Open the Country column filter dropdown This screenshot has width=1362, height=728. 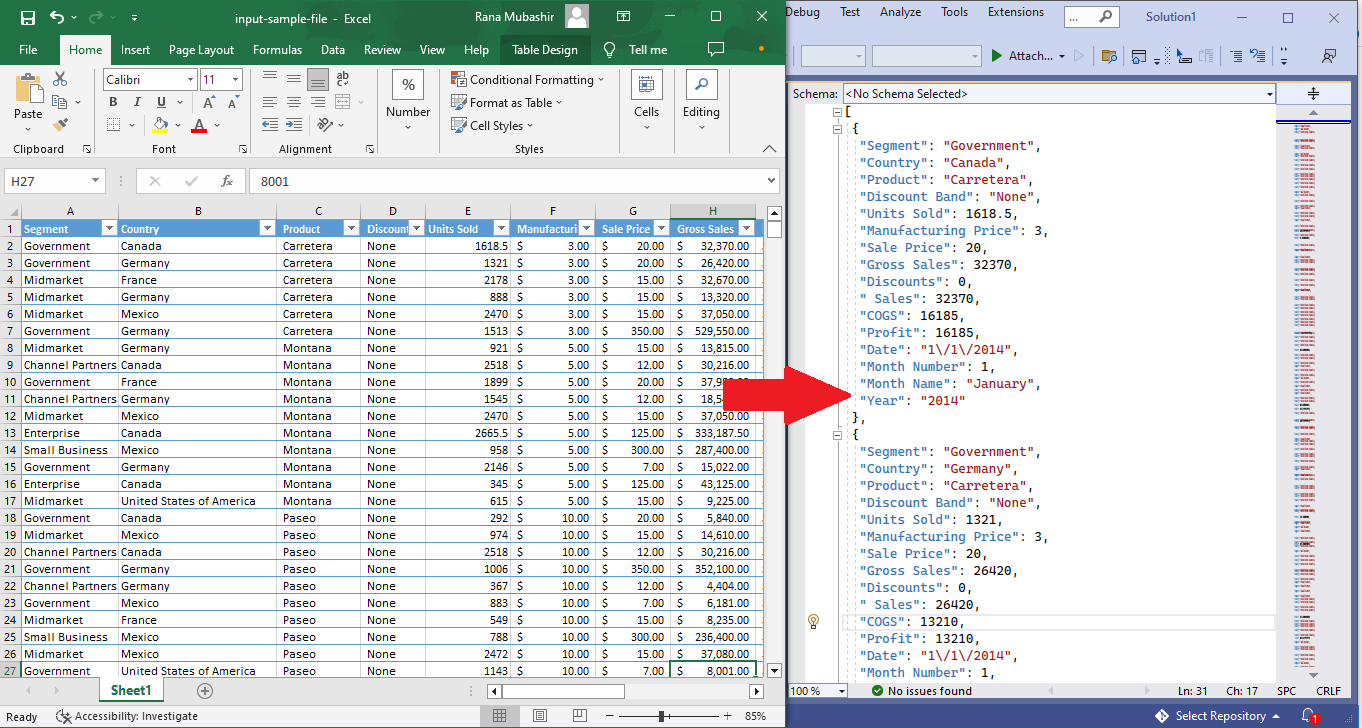267,228
